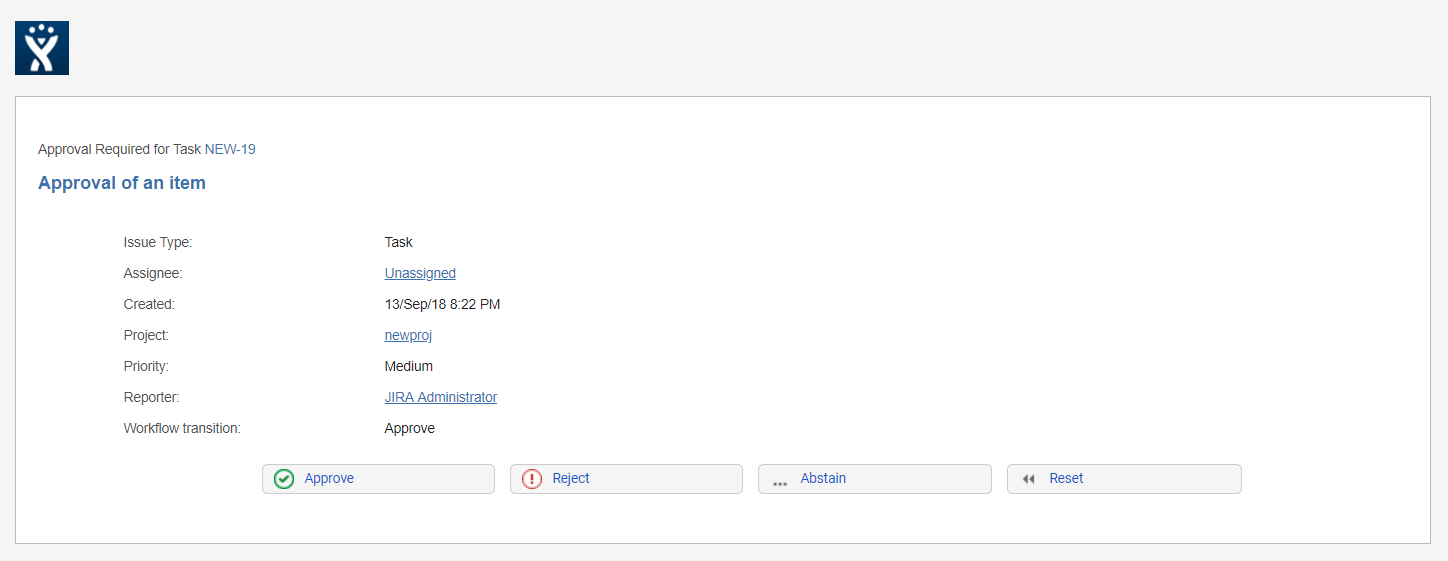This screenshot has height=561, width=1448.
Task: Open the NEW-19 task link
Action: (x=230, y=149)
